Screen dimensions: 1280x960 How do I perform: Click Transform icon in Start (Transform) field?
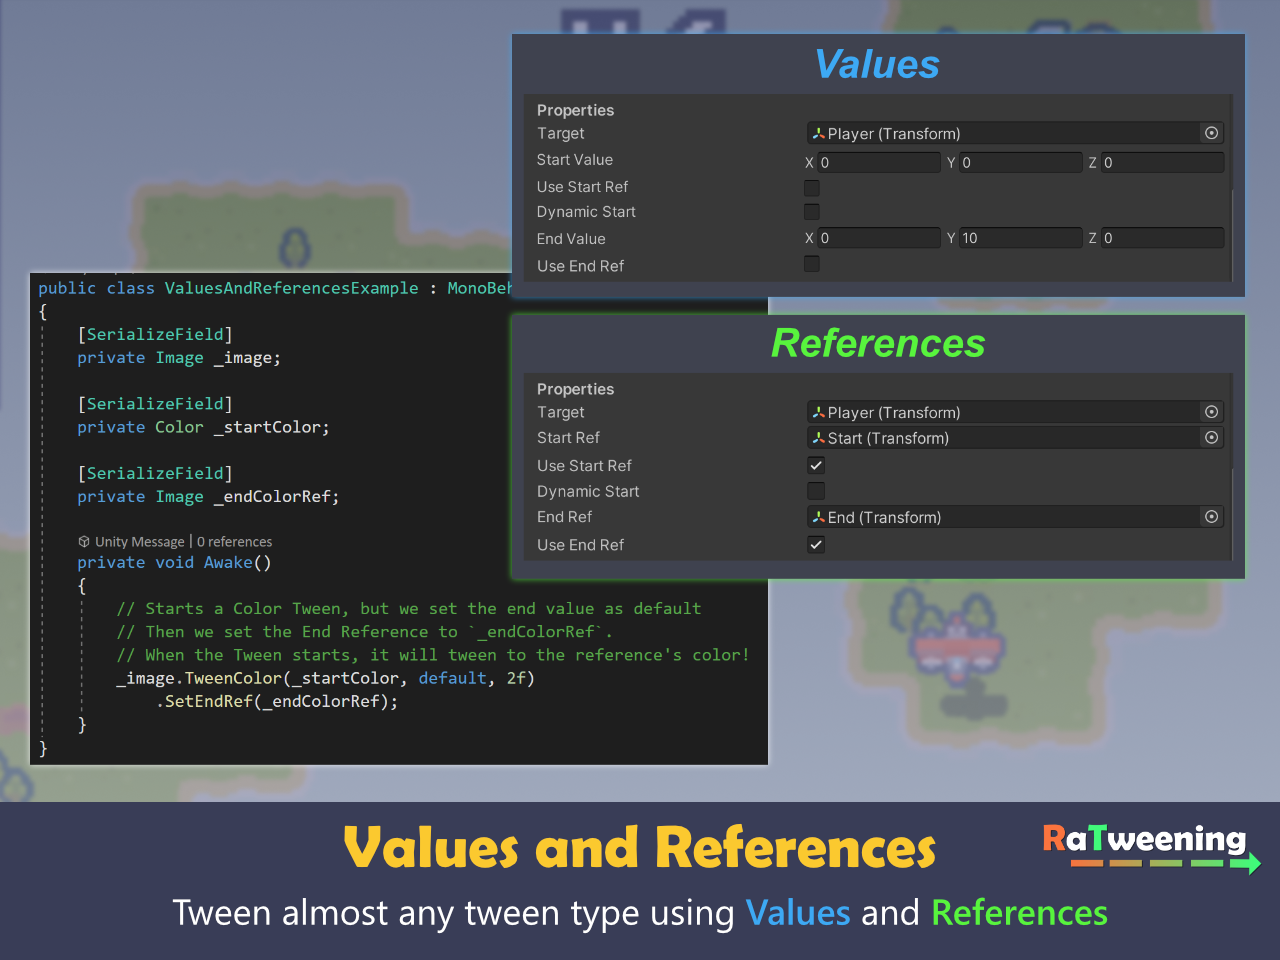click(x=819, y=438)
